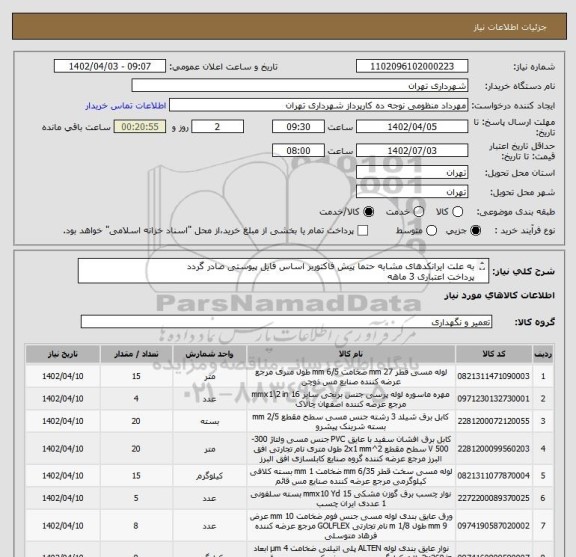Click the شرح کلی نیاز description text area

coord(283,271)
